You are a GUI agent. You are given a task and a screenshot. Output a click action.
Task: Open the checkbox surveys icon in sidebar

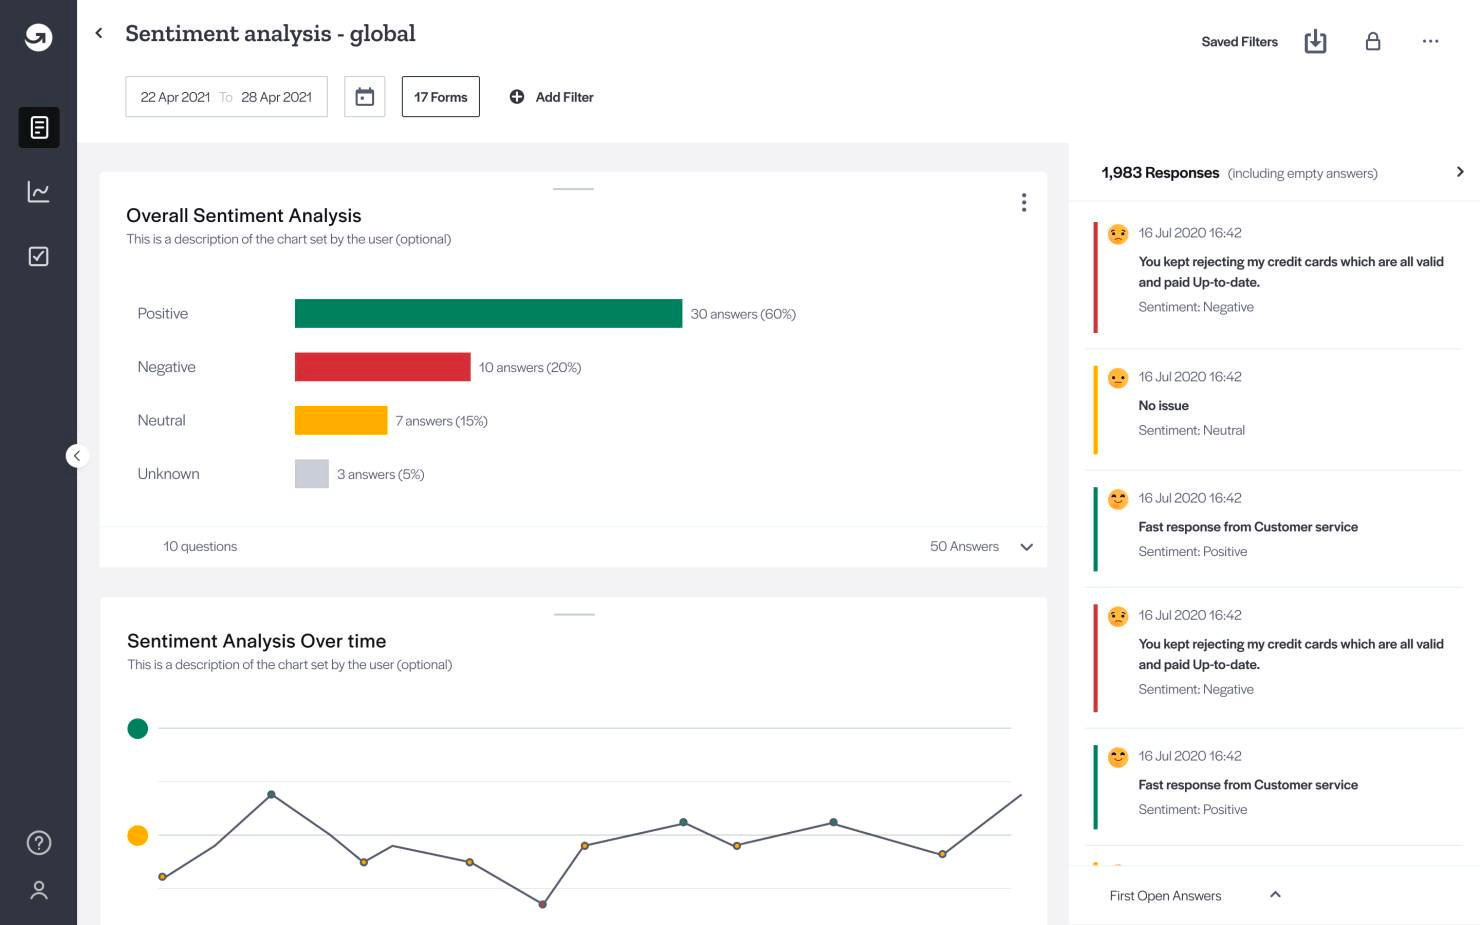tap(39, 256)
